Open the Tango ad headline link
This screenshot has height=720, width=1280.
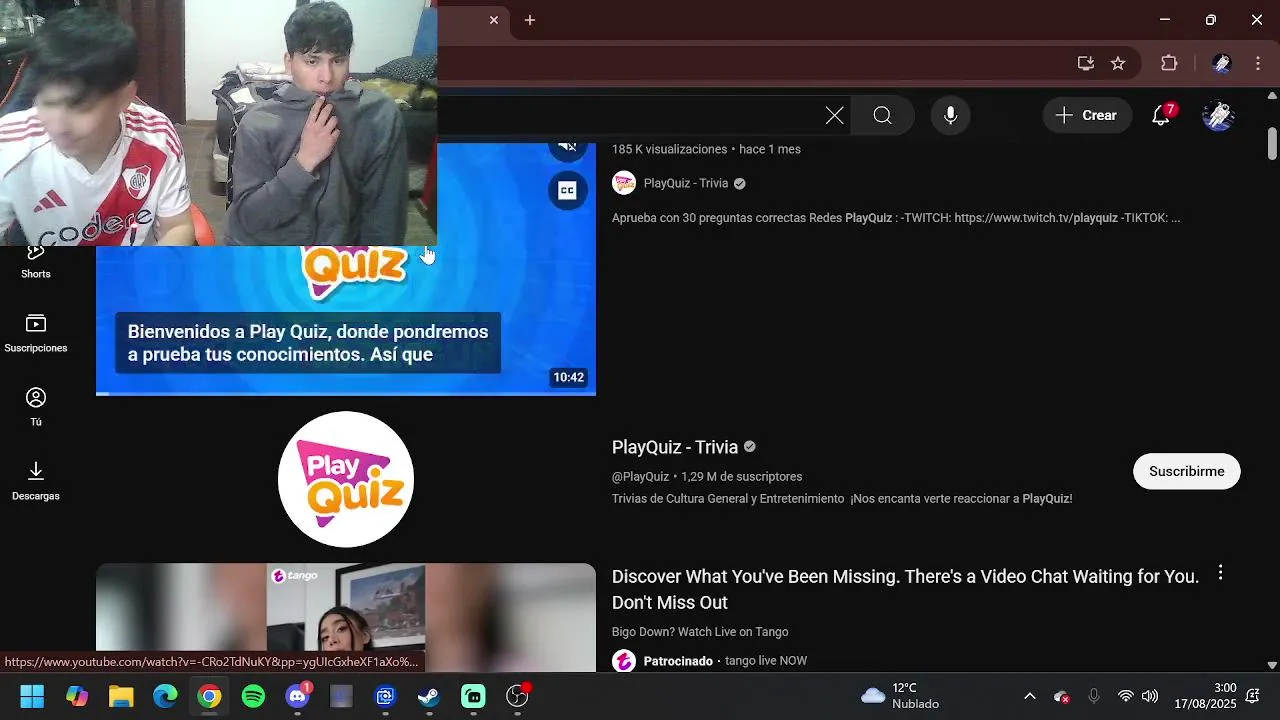coord(905,589)
